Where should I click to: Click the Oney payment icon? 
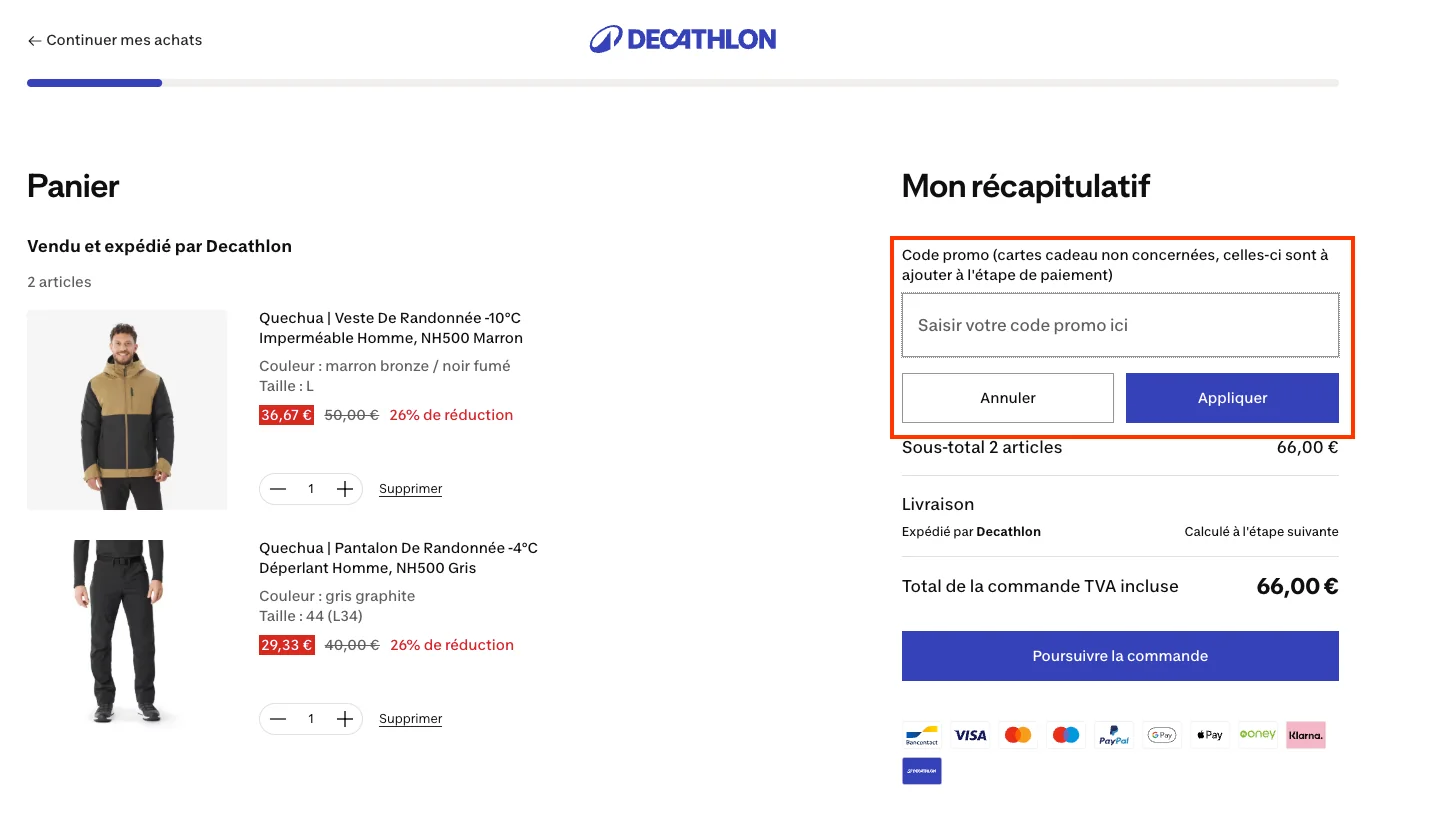pyautogui.click(x=1257, y=735)
